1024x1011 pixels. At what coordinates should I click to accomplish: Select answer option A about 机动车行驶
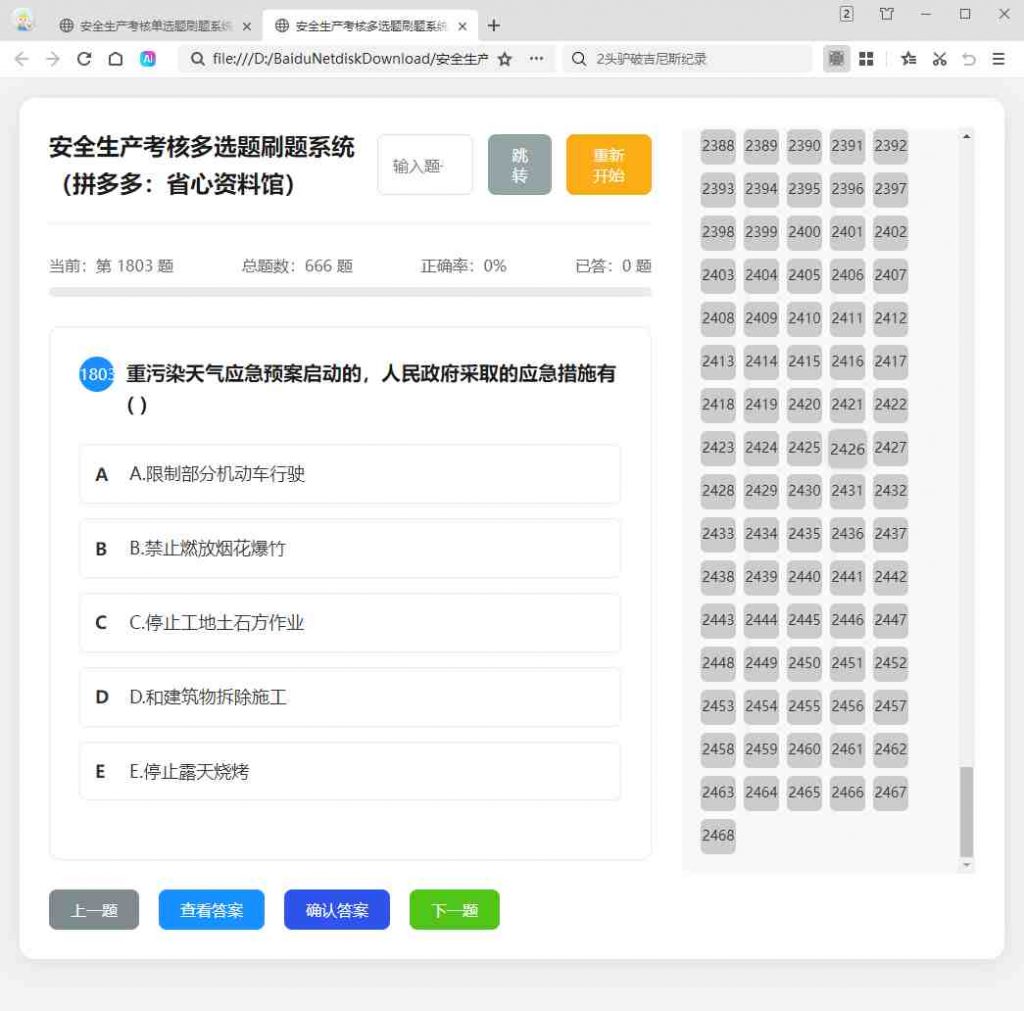348,473
